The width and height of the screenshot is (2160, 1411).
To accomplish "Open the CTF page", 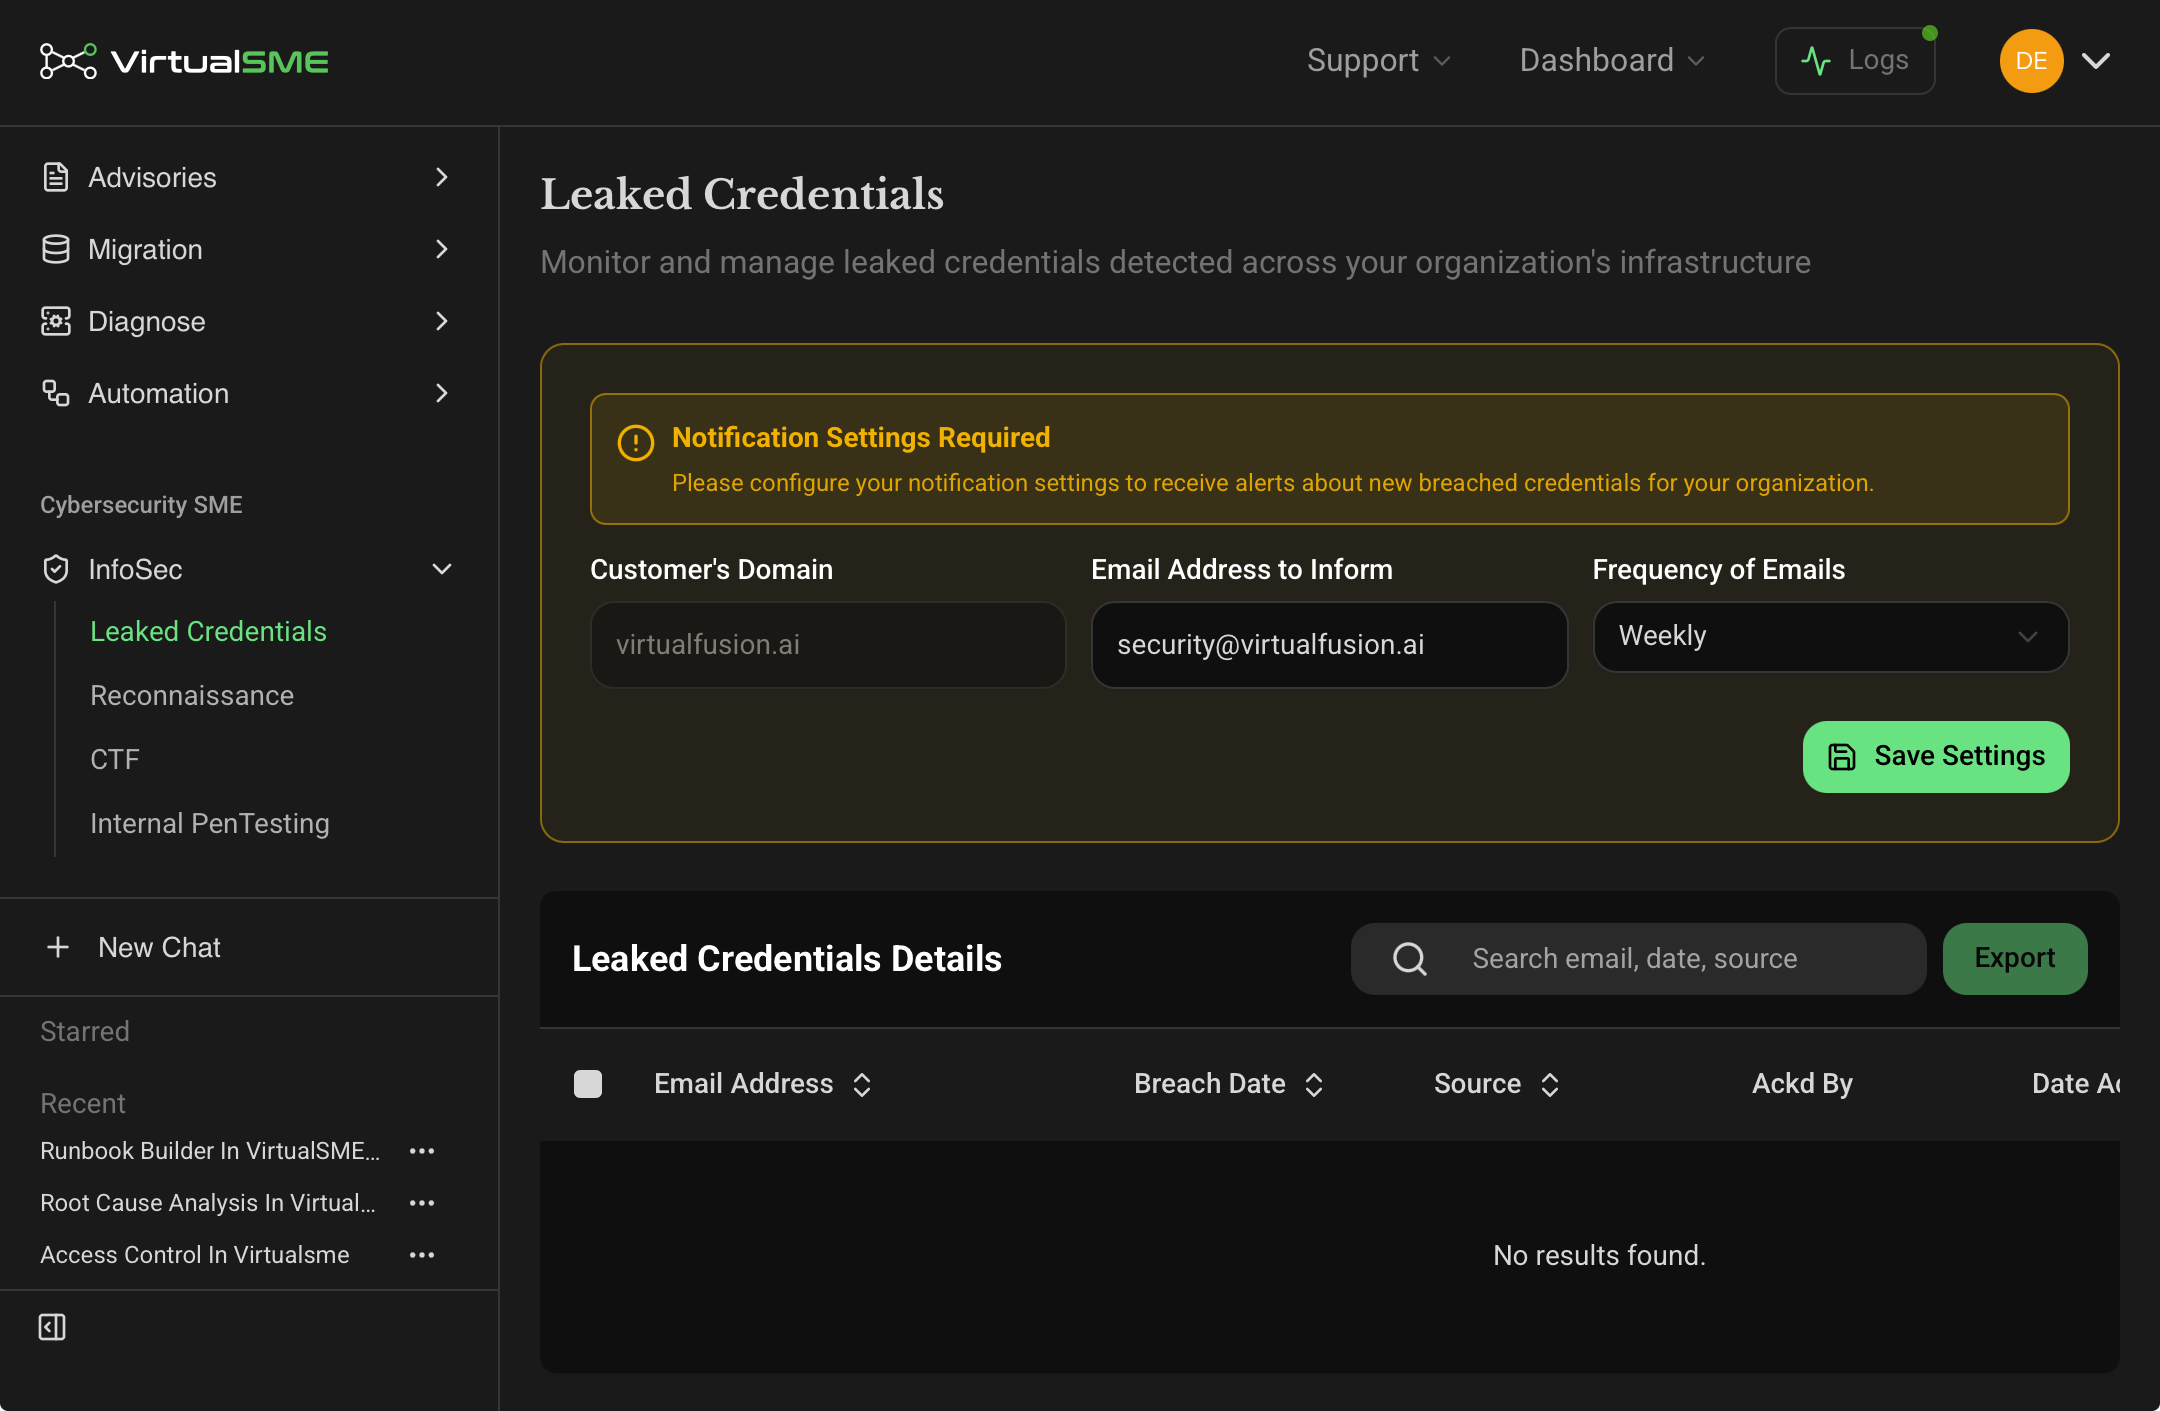I will point(115,759).
